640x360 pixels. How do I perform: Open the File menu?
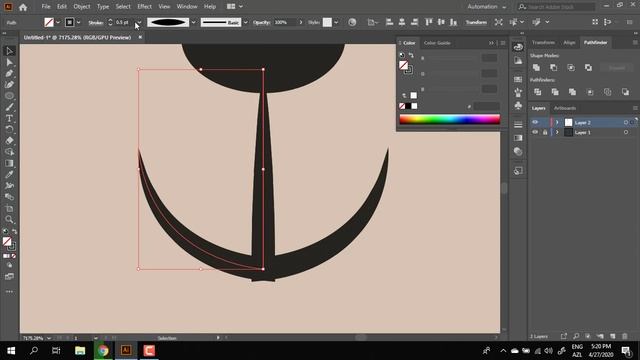point(46,7)
